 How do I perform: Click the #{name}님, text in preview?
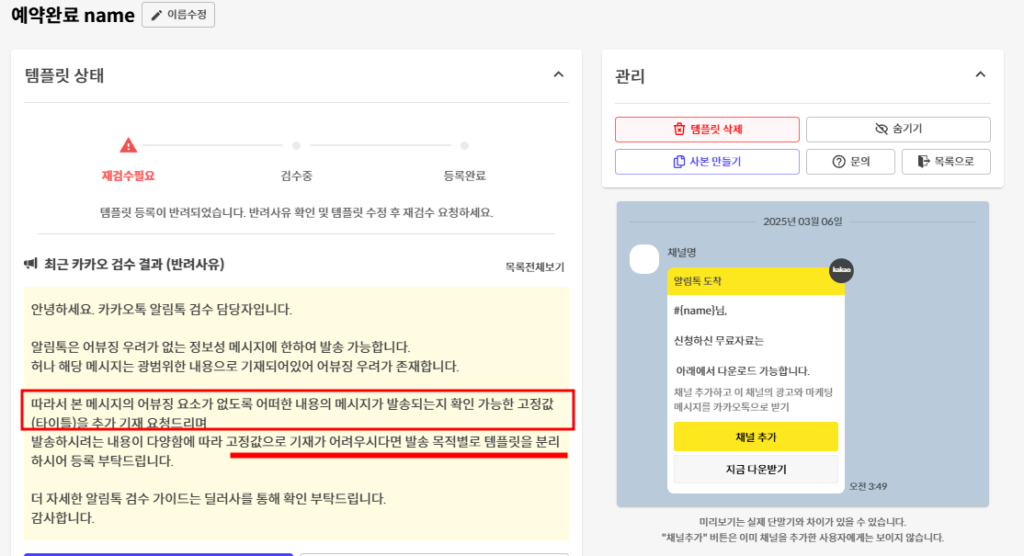(x=700, y=310)
